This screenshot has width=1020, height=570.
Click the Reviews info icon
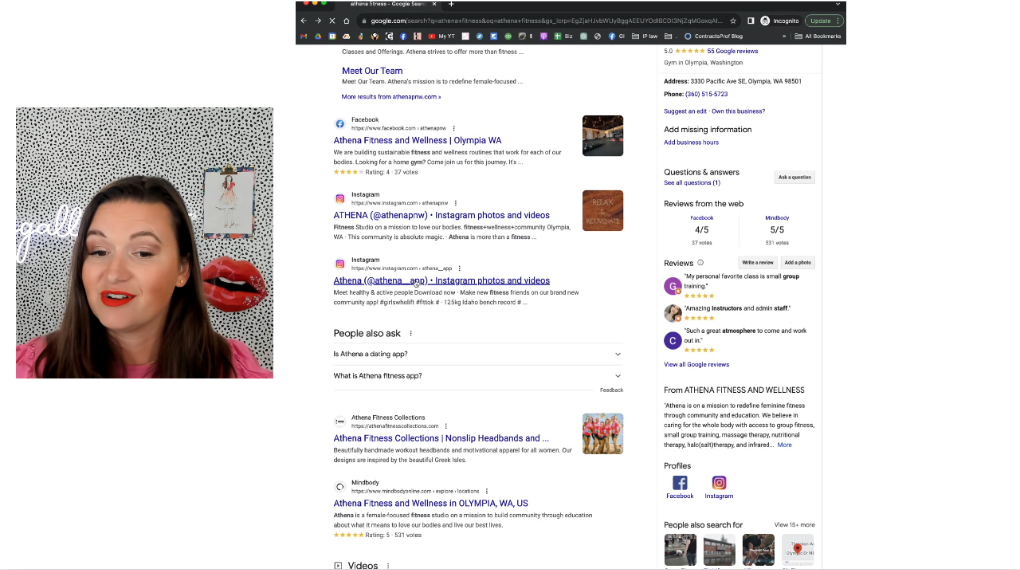[x=700, y=263]
